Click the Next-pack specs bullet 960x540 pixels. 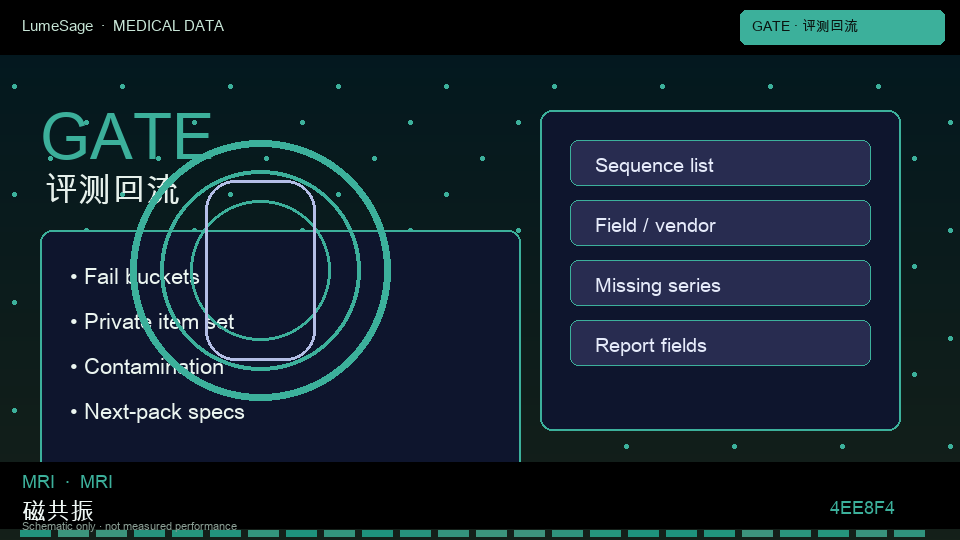click(x=157, y=412)
